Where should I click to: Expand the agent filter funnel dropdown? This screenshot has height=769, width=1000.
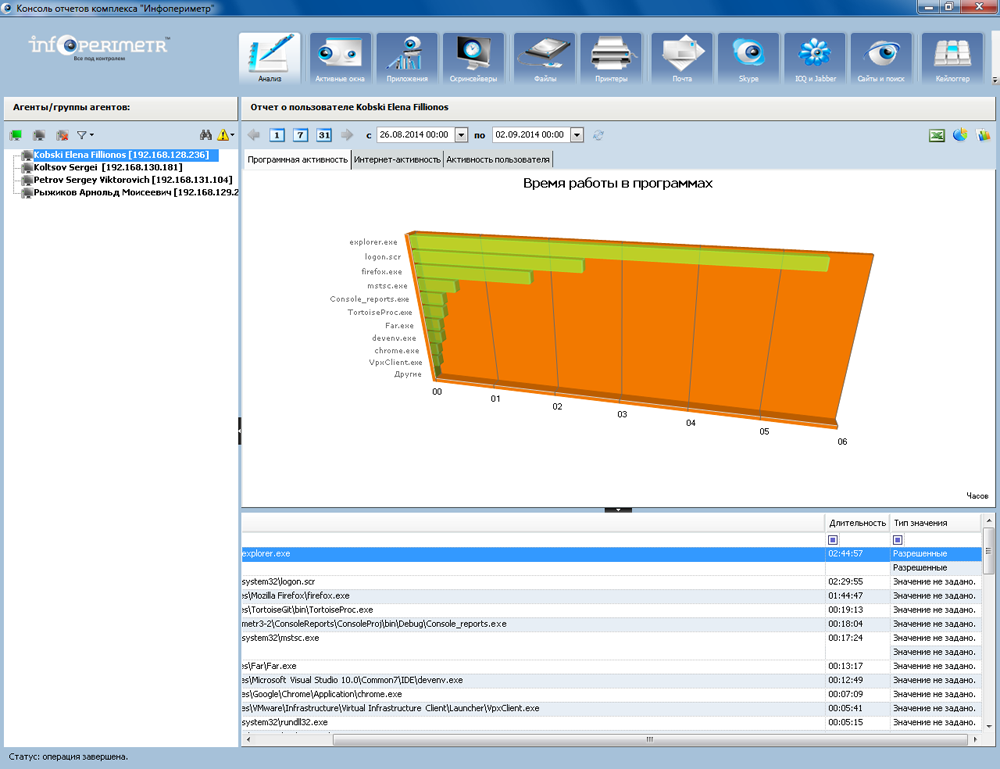86,135
